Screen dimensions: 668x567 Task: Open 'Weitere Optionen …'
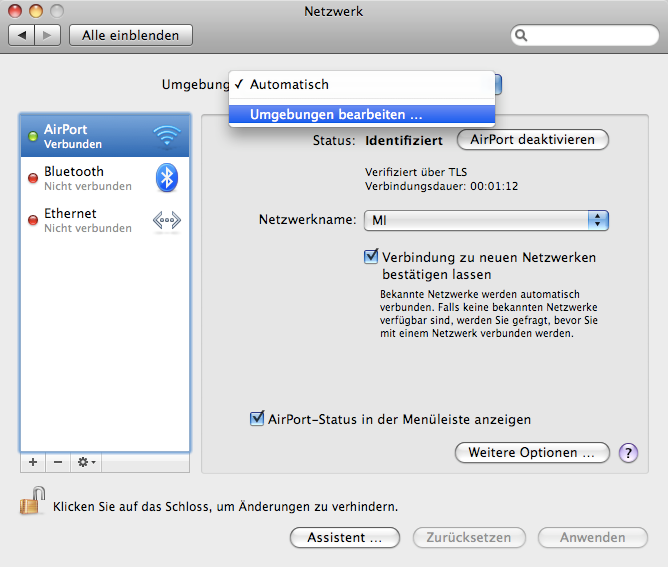coord(532,452)
